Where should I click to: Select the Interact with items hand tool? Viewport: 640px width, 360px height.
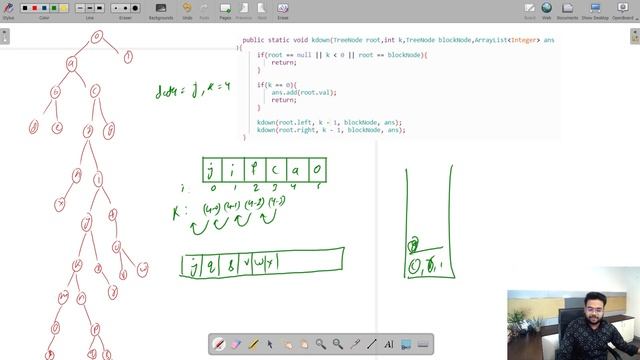point(287,344)
